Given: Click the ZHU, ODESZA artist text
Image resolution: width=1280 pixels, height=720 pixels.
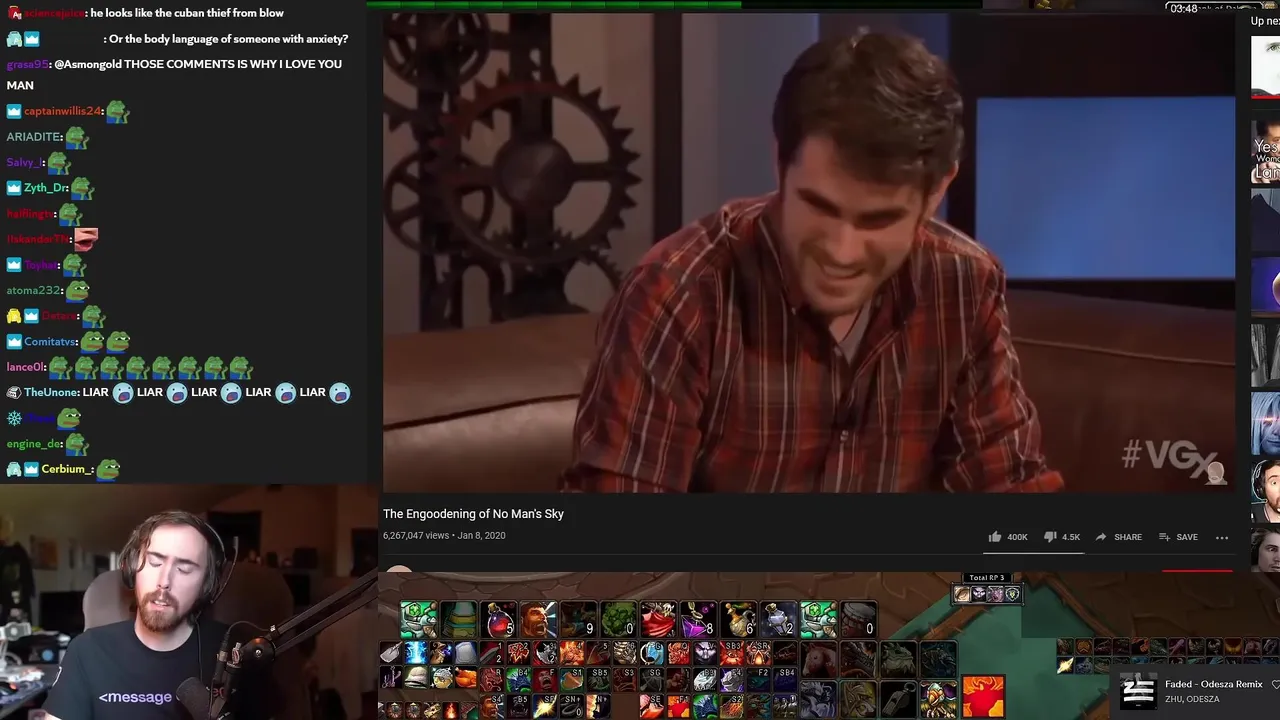Looking at the screenshot, I should (x=1192, y=699).
